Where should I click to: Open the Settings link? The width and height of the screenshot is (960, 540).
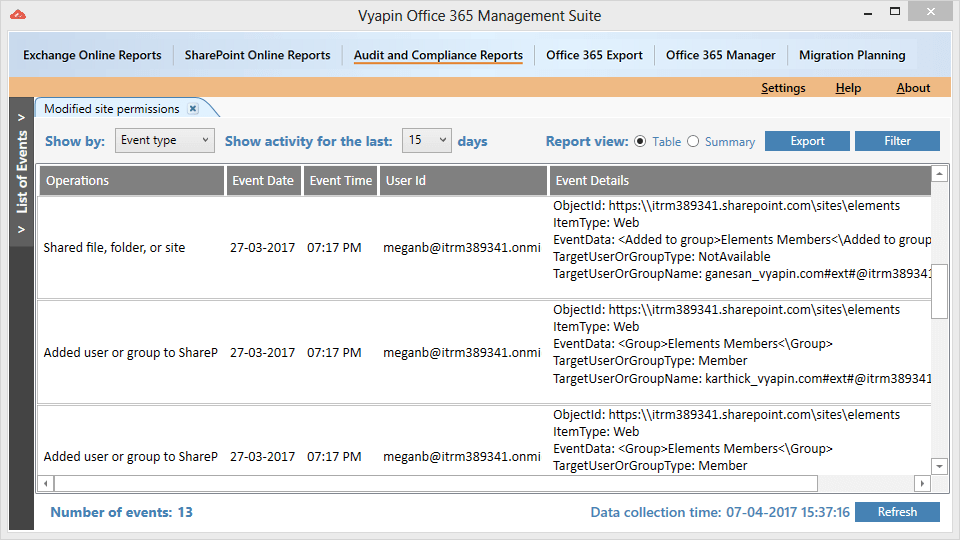click(x=783, y=88)
